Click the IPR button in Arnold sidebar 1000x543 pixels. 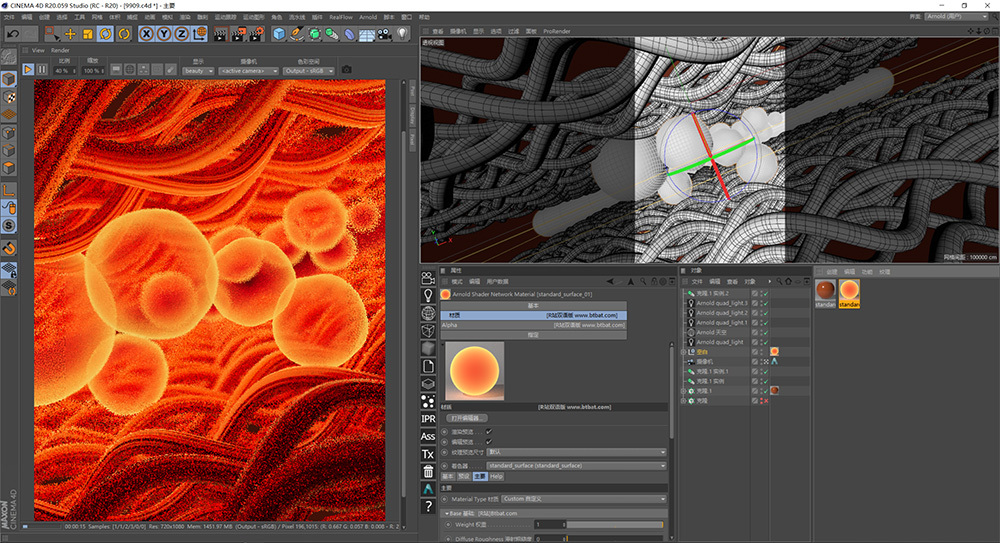click(428, 419)
